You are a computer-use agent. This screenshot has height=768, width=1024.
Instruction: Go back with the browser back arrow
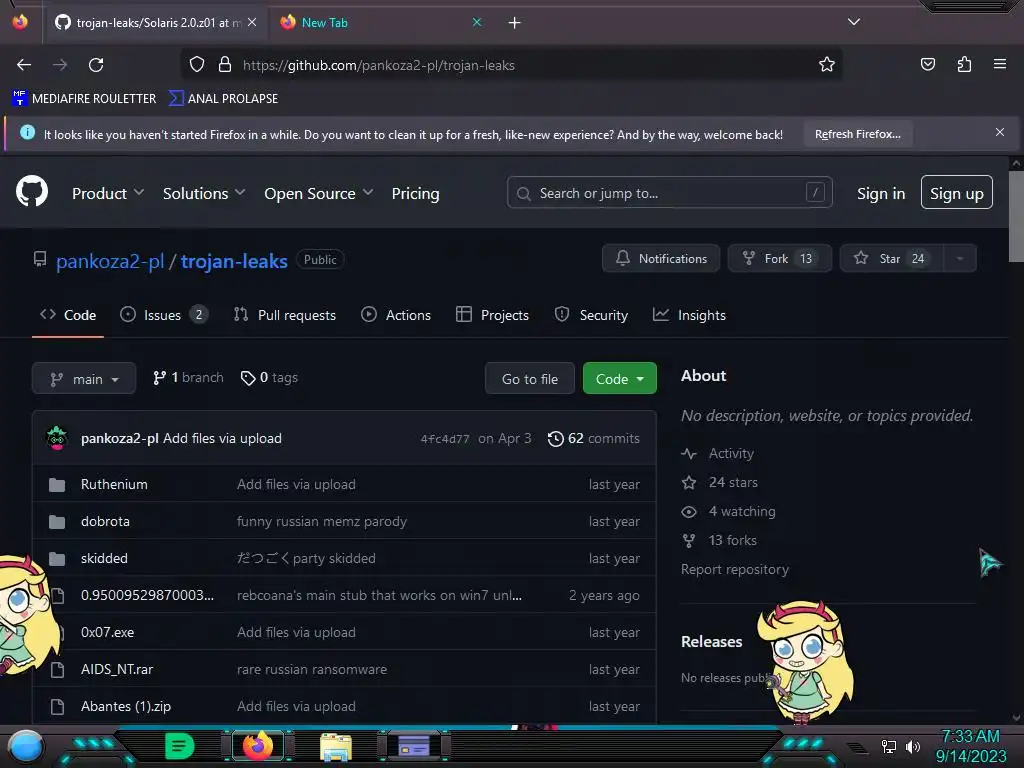24,65
